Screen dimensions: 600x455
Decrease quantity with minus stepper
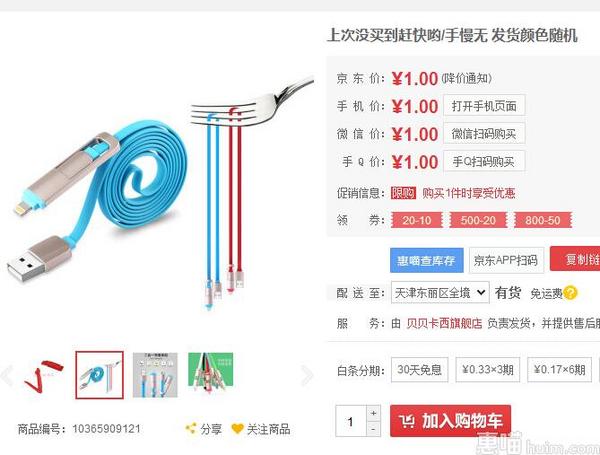pyautogui.click(x=373, y=429)
